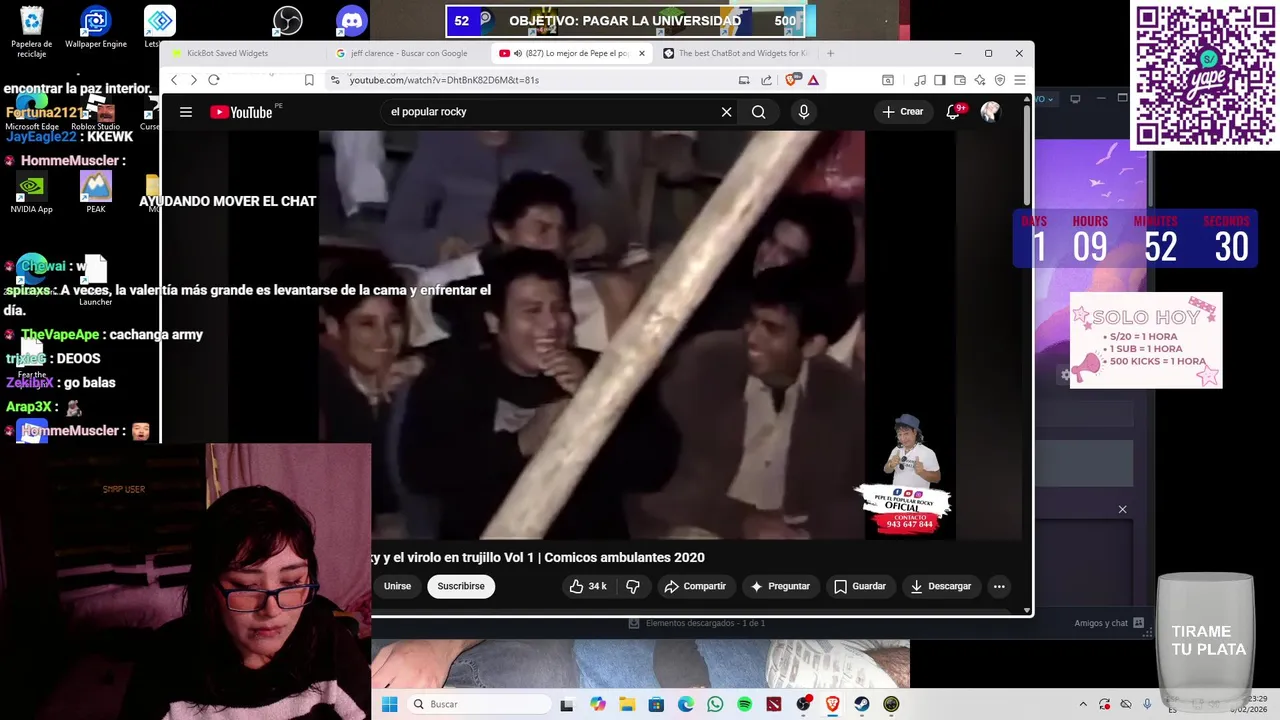The image size is (1280, 720).
Task: Click 'Elementos descargados - 1 de 1' status text
Action: (705, 623)
